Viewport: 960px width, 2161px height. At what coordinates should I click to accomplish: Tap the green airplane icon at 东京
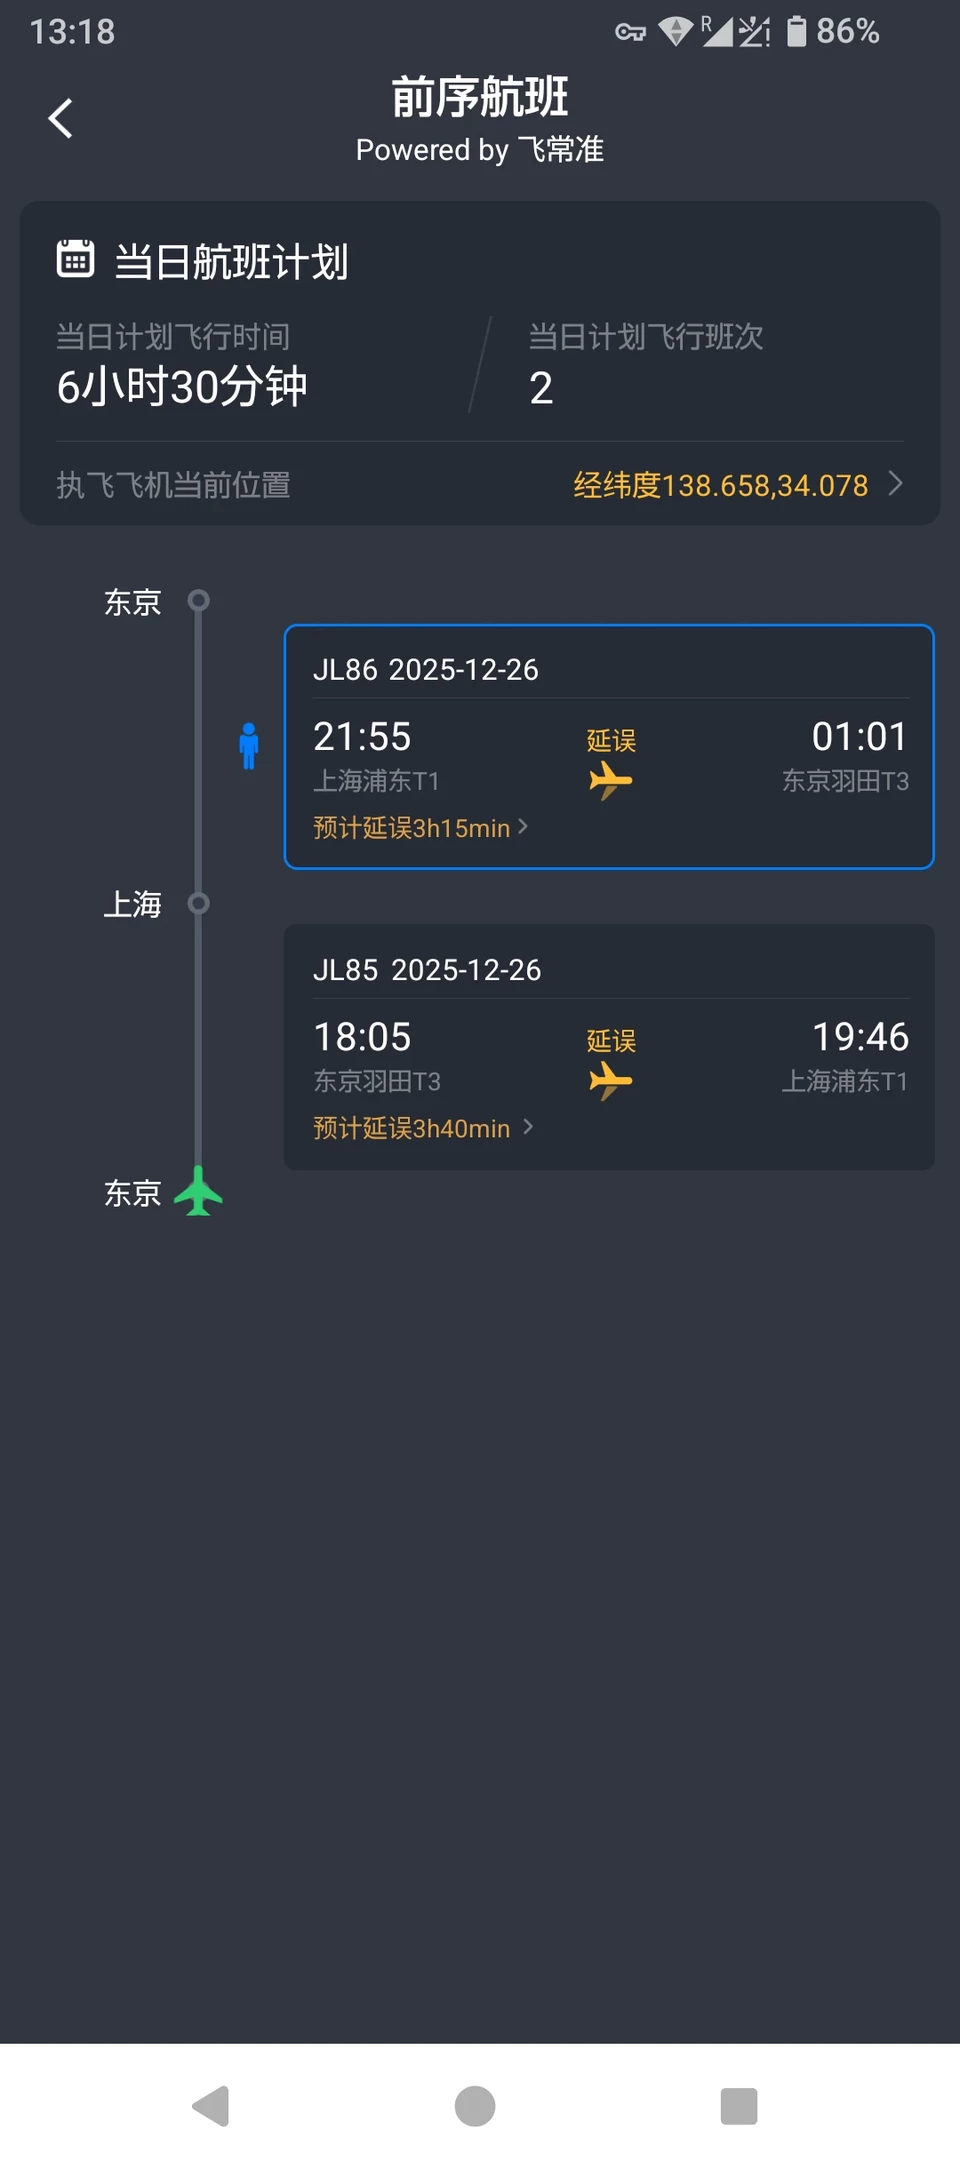198,1191
